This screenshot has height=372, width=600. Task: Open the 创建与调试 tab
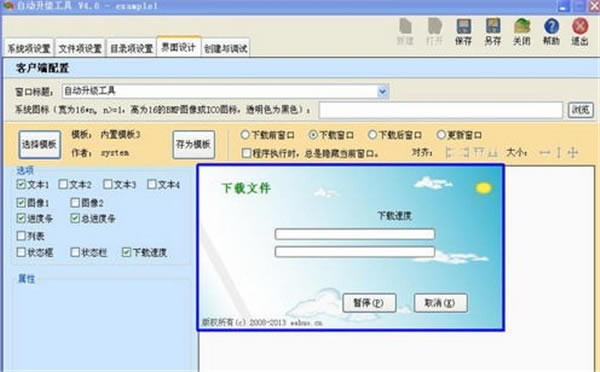225,48
